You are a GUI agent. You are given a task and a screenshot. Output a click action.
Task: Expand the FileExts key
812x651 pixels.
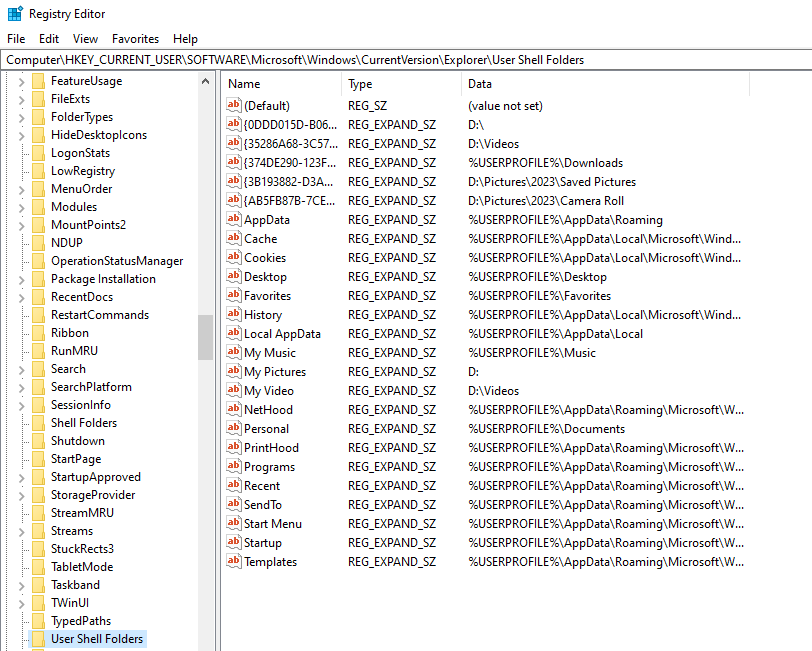coord(21,99)
